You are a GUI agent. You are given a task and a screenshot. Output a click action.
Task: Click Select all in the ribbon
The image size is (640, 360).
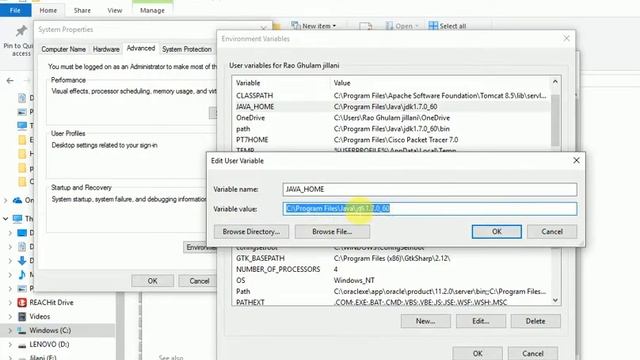tap(447, 26)
